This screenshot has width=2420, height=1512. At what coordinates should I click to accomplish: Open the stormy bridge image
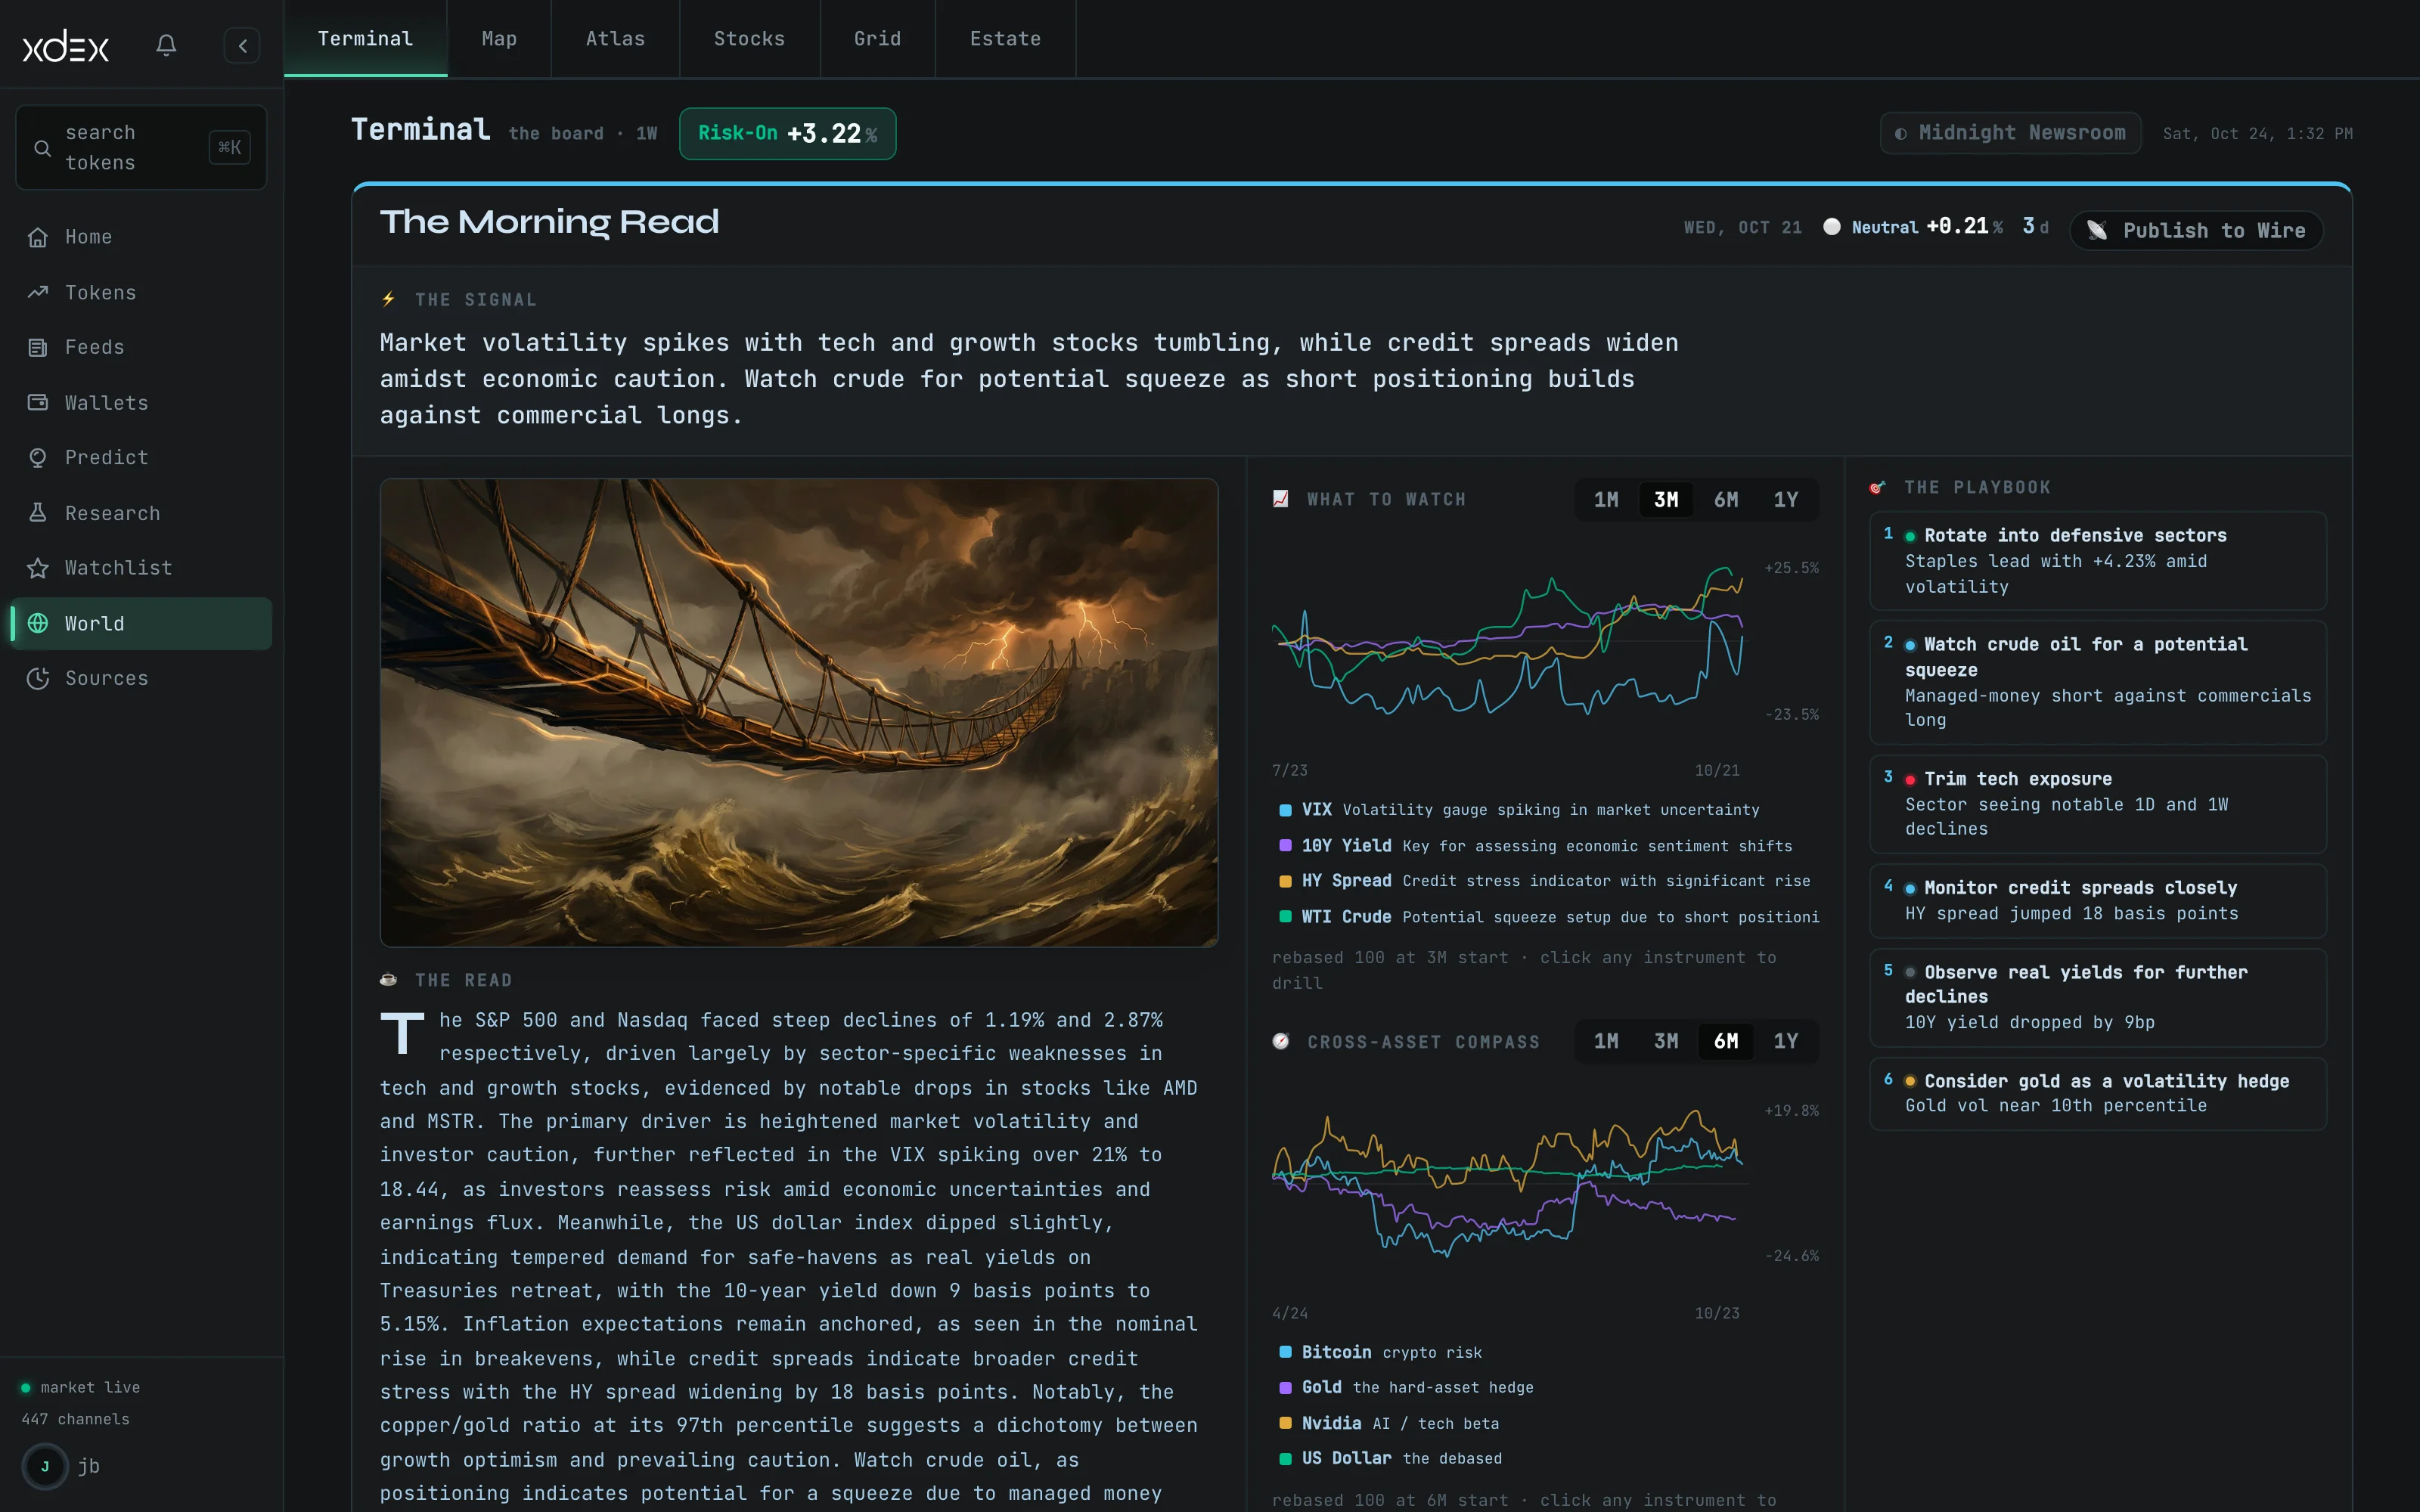click(x=799, y=712)
